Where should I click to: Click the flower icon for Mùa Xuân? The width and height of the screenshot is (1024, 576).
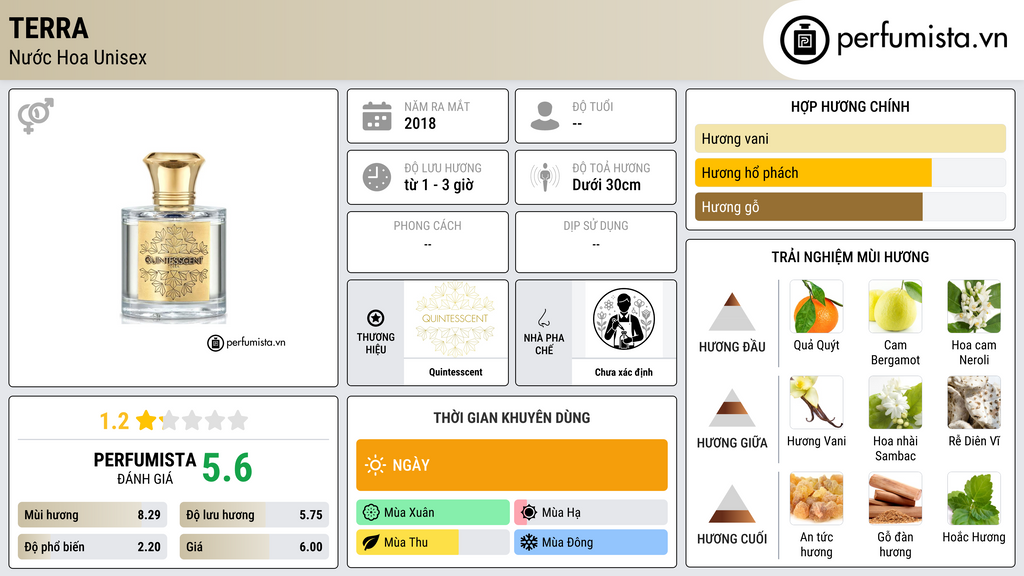point(371,512)
